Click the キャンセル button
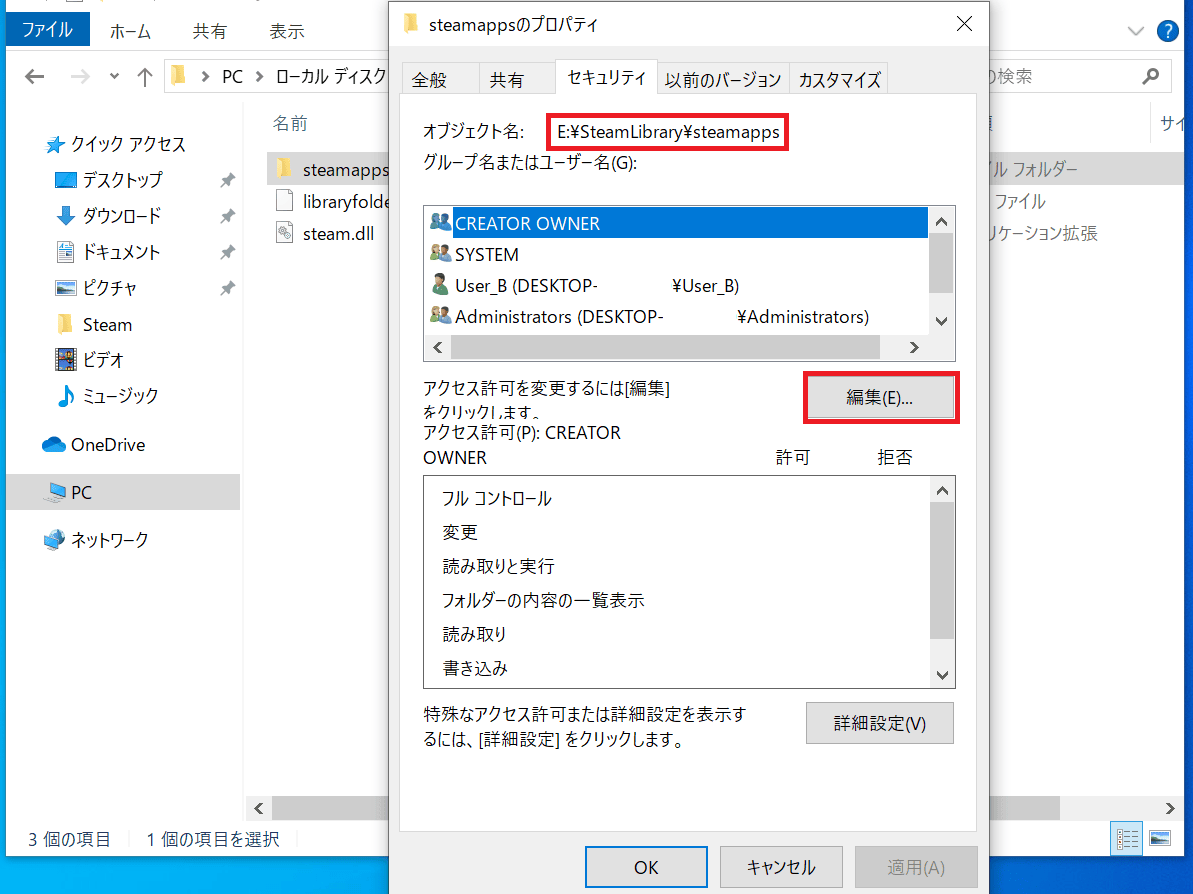This screenshot has height=894, width=1193. tap(781, 867)
